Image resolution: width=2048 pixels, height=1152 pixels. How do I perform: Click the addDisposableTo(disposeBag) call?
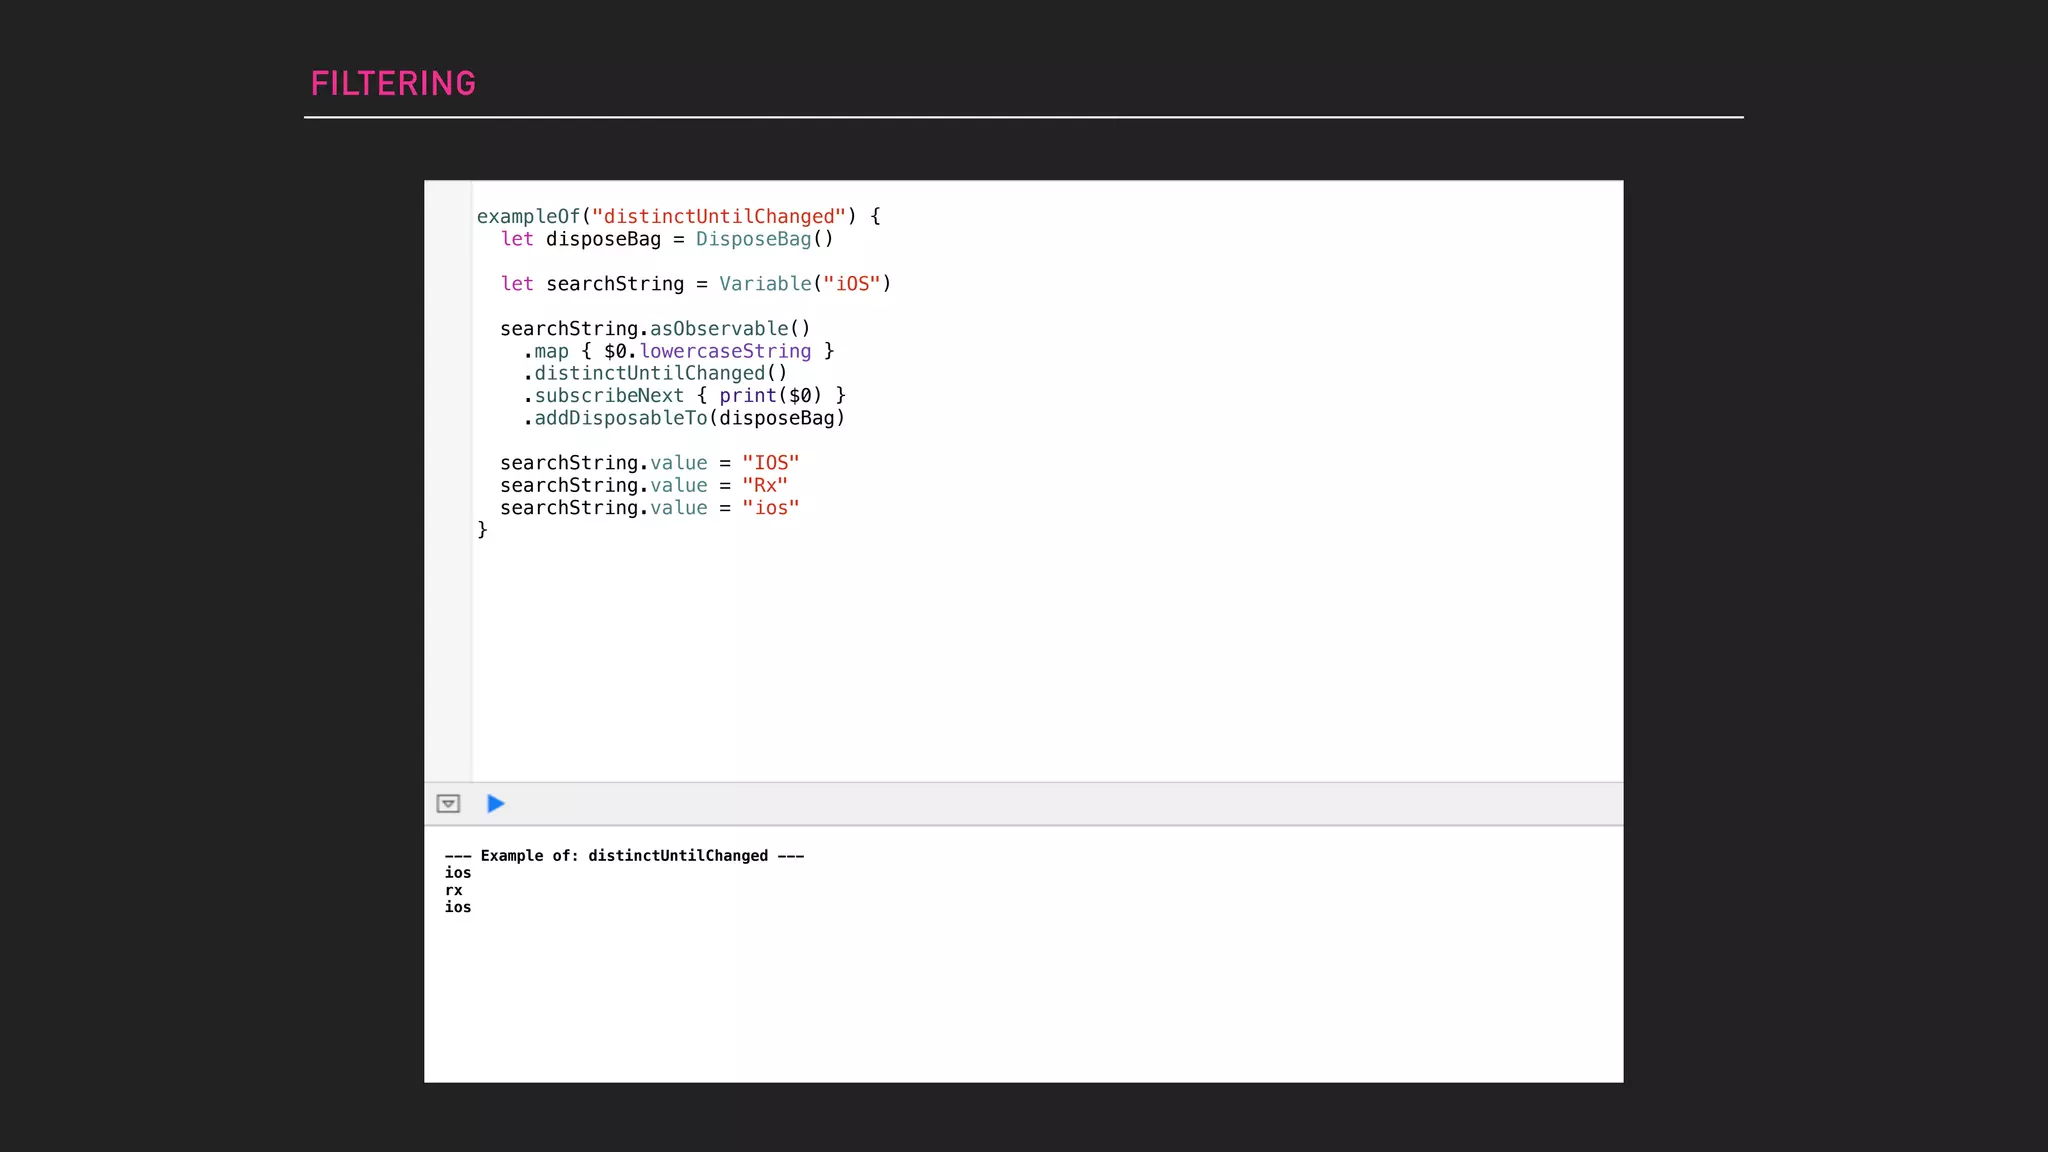[x=689, y=418]
